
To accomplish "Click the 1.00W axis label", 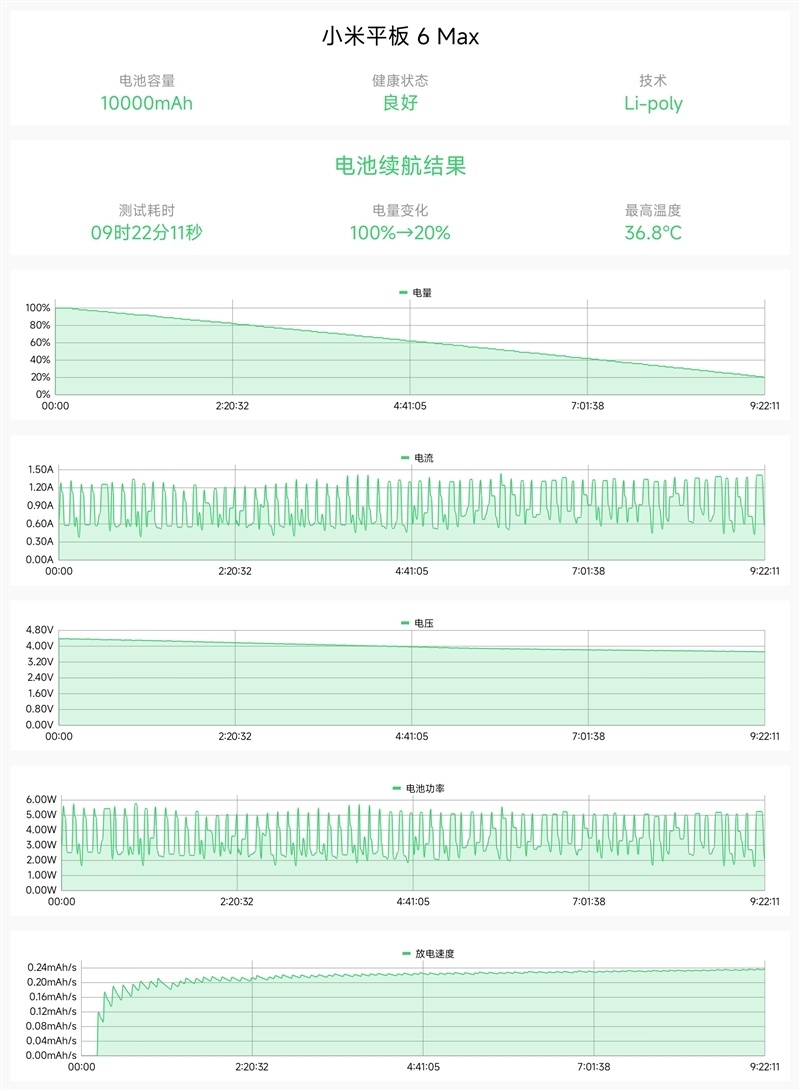I will click(41, 875).
